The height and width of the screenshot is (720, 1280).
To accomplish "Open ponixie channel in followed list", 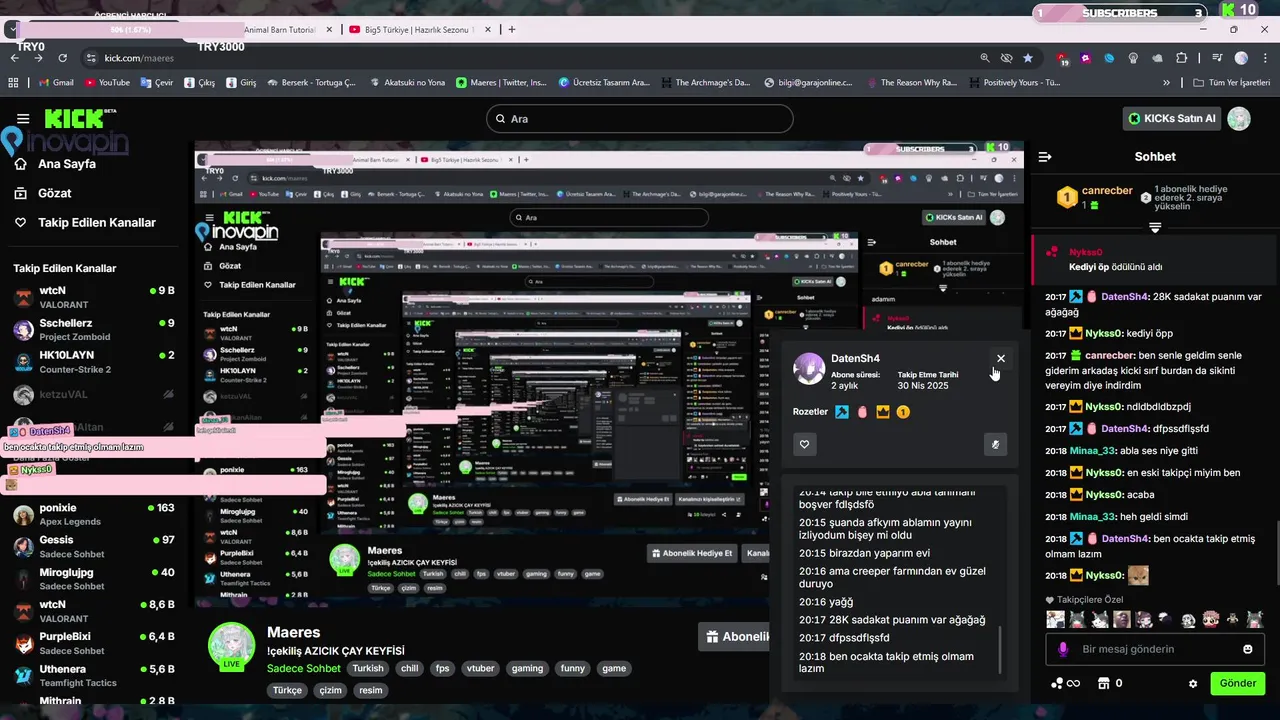I will (x=95, y=514).
